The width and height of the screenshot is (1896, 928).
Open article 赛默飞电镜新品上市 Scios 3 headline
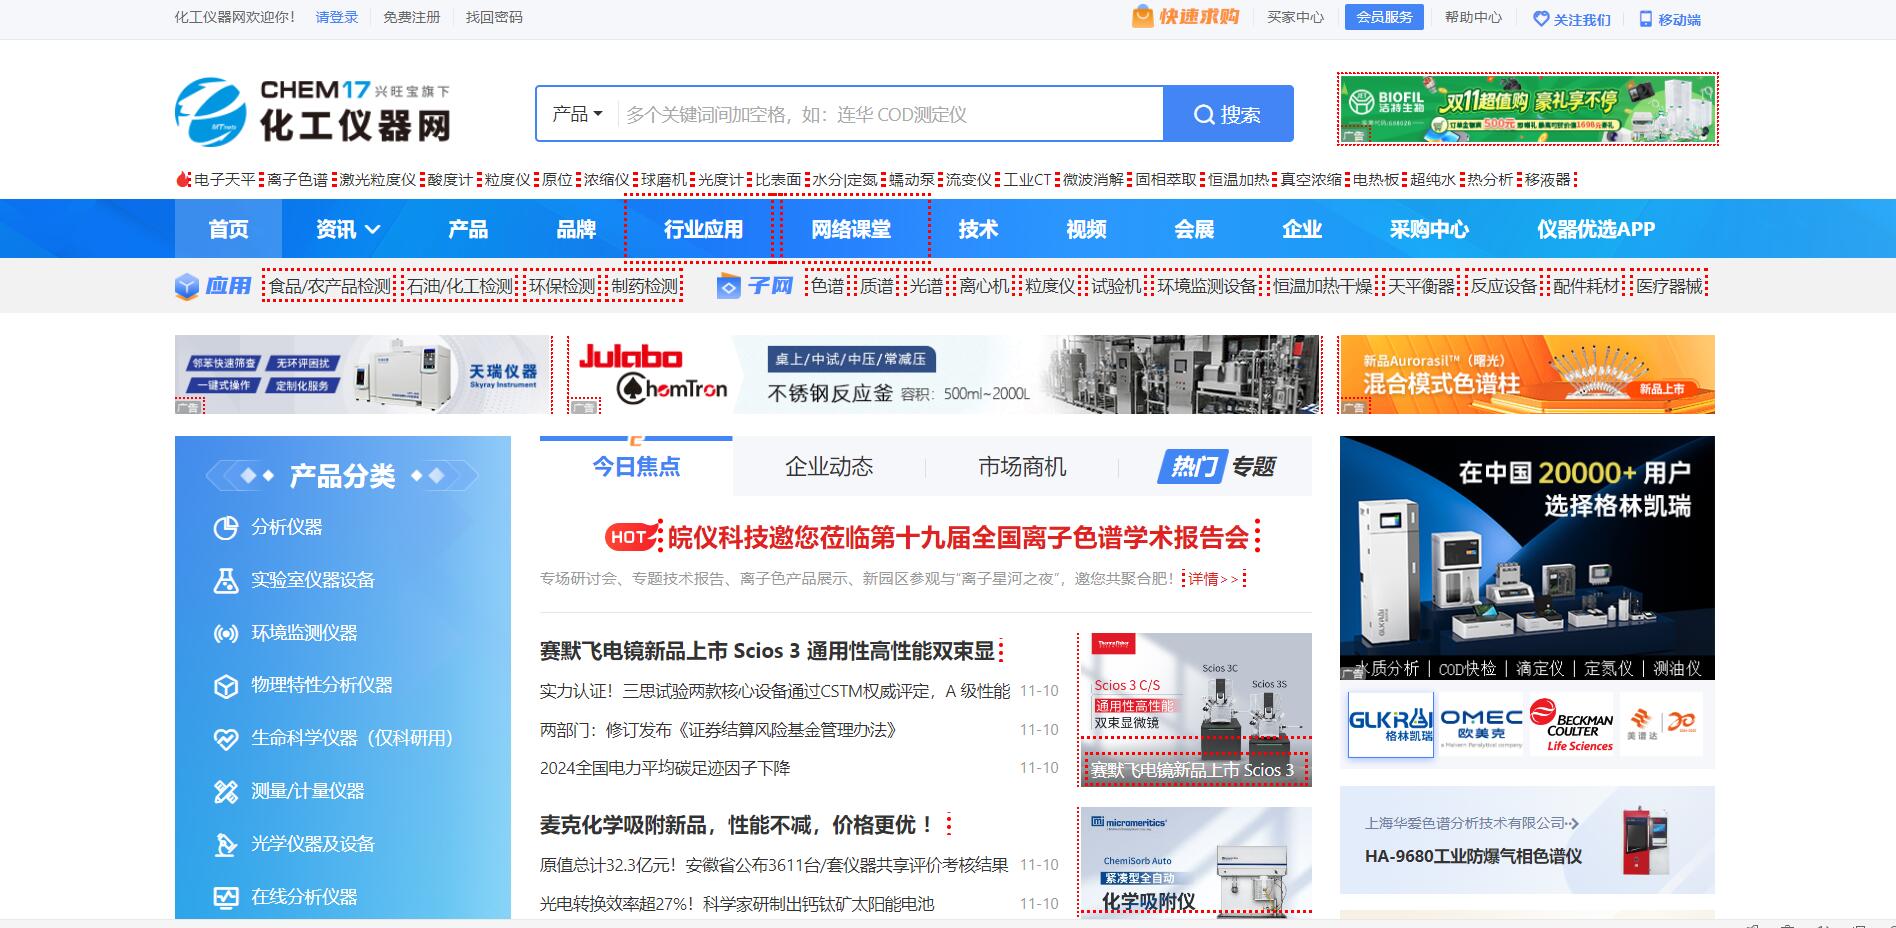pyautogui.click(x=767, y=651)
